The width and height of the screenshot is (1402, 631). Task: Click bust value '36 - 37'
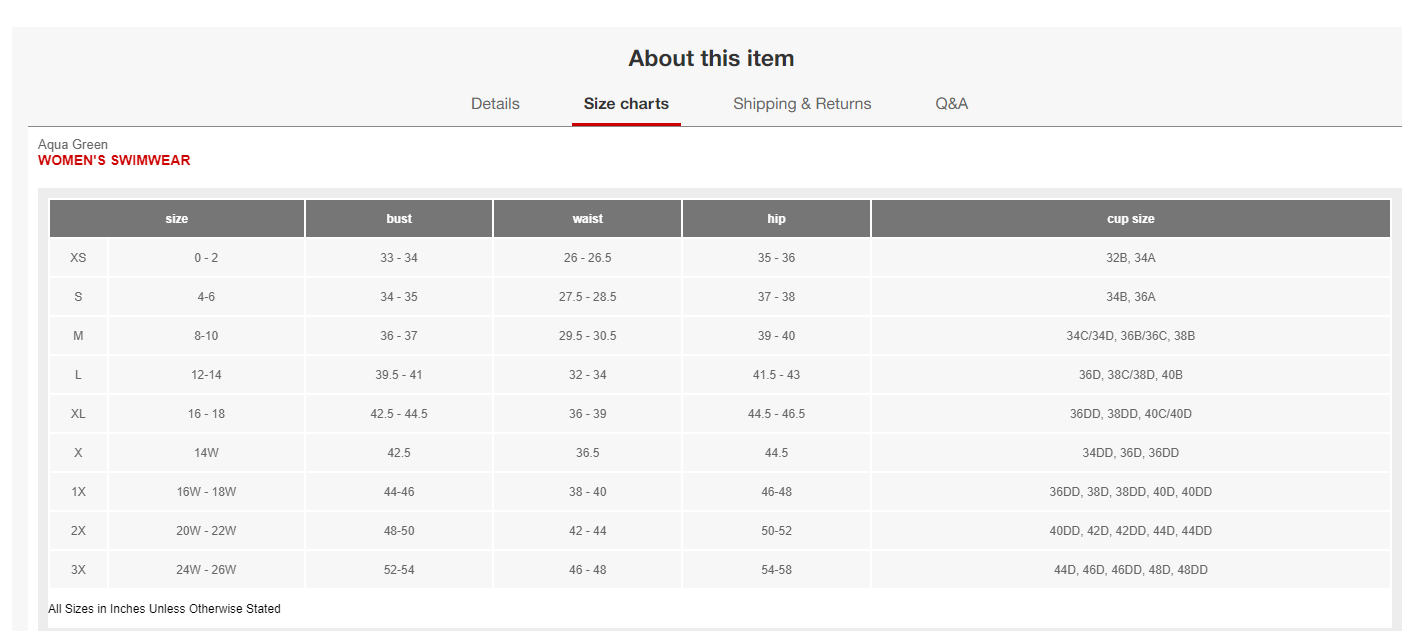399,336
